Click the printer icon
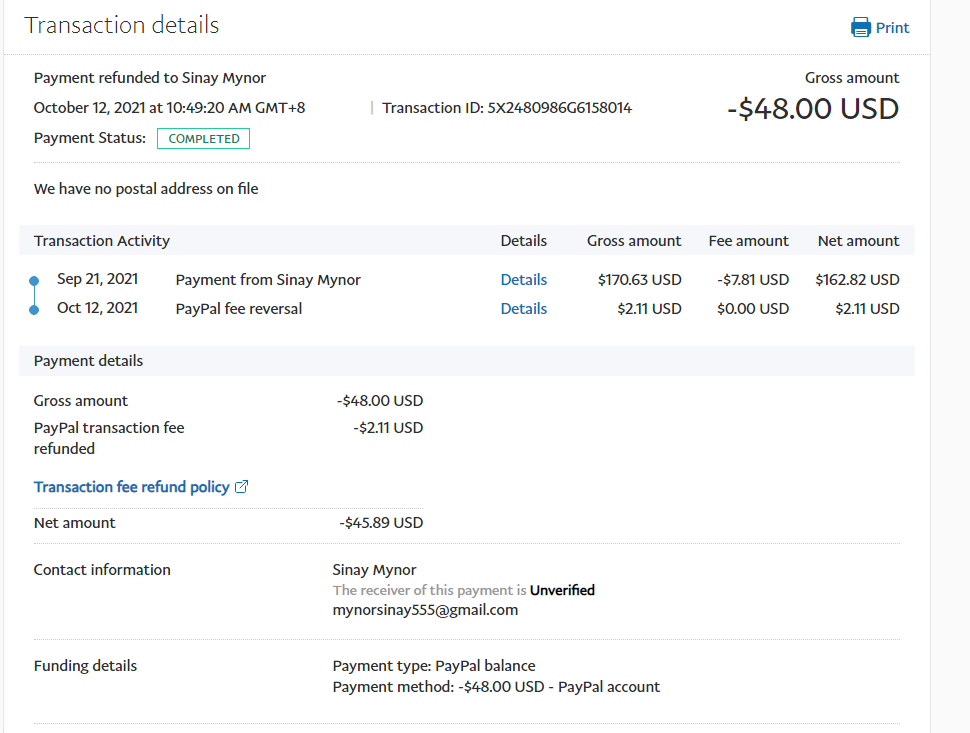This screenshot has width=970, height=733. click(860, 28)
